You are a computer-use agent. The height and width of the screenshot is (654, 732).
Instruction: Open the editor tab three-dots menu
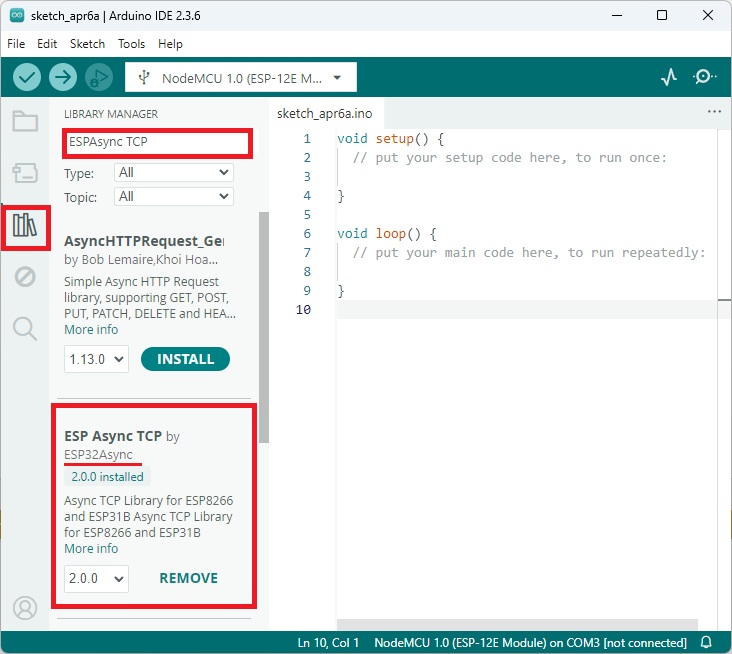point(714,112)
